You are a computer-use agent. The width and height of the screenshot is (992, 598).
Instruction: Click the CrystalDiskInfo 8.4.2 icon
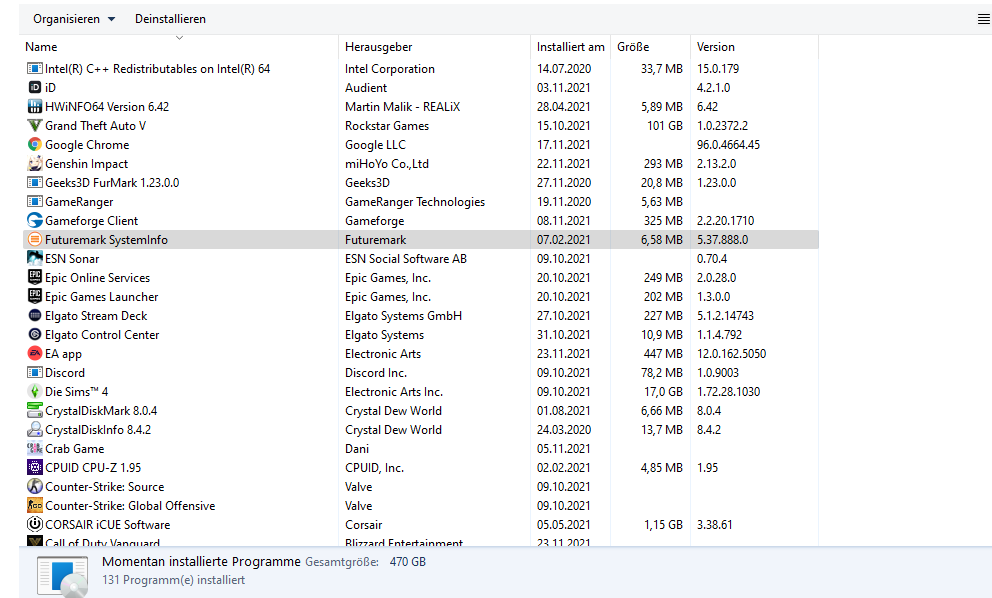35,429
